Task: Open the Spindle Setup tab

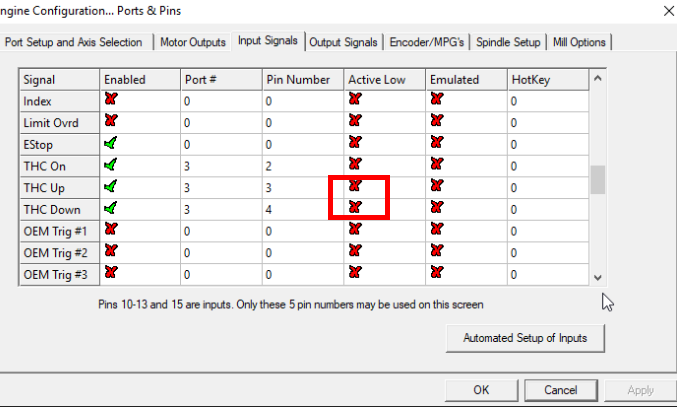Action: tap(507, 42)
